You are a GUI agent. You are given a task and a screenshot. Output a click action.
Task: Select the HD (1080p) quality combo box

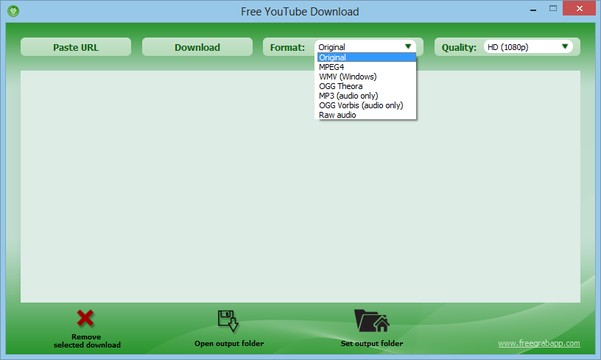point(528,47)
